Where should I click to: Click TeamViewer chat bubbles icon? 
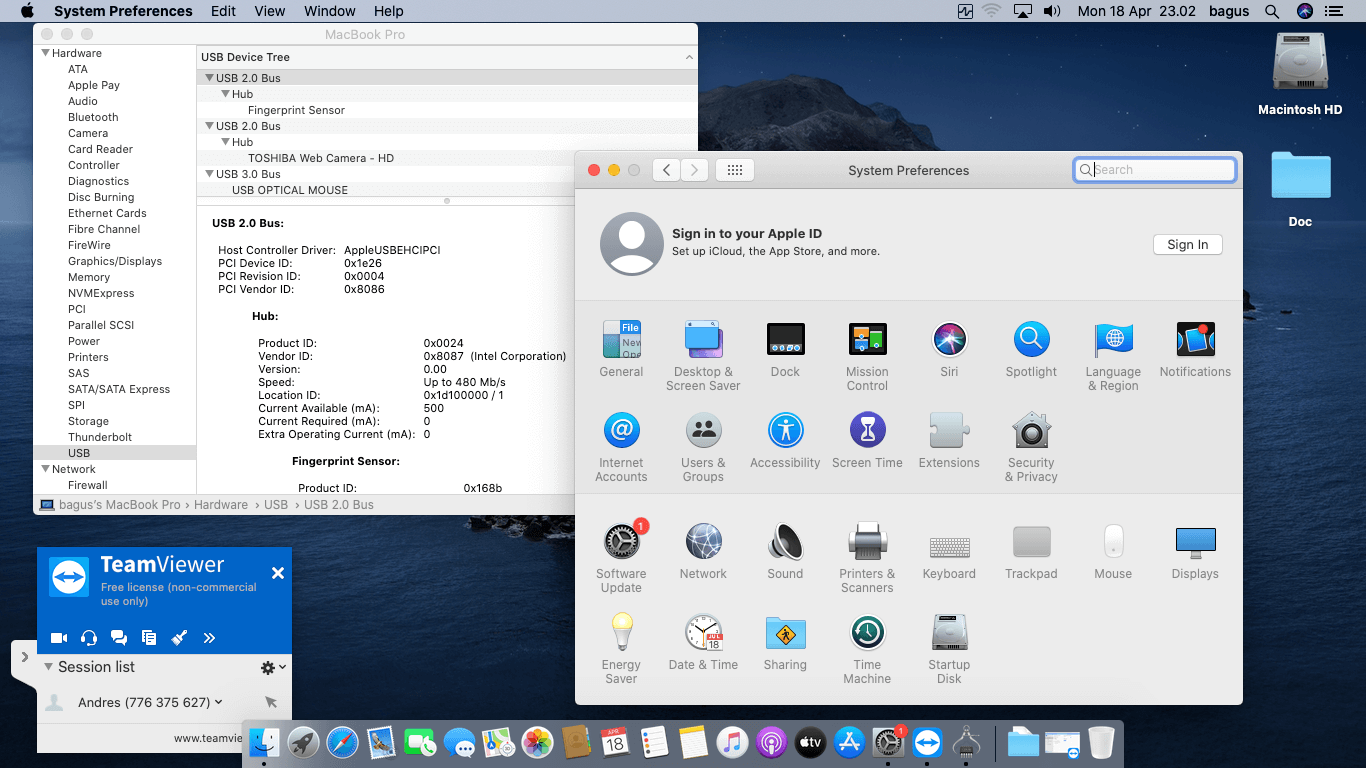119,638
